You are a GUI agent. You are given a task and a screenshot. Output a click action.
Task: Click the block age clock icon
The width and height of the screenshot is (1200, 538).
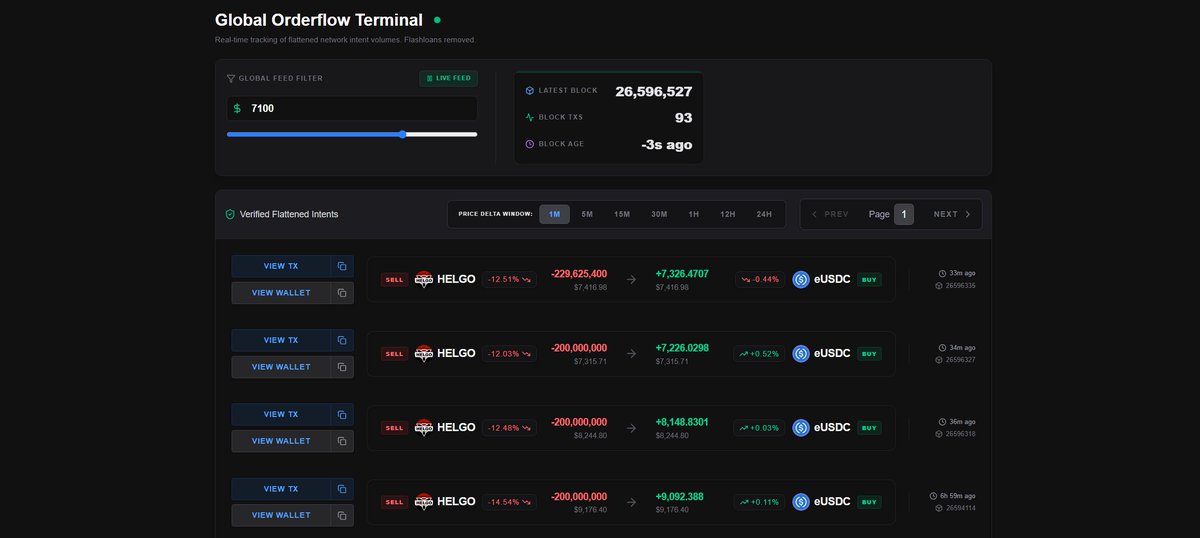point(530,144)
